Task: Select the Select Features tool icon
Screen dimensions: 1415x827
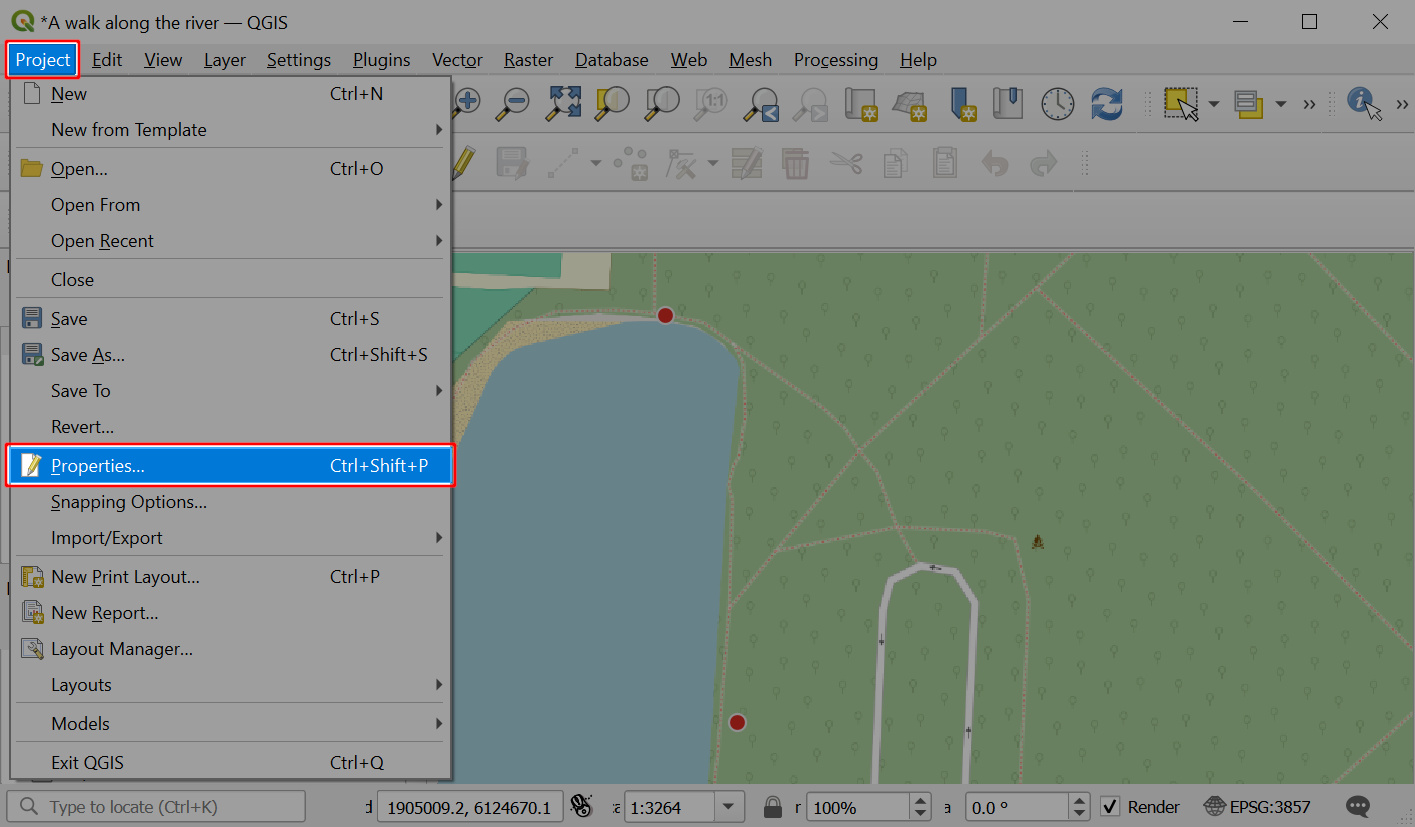Action: (1182, 103)
